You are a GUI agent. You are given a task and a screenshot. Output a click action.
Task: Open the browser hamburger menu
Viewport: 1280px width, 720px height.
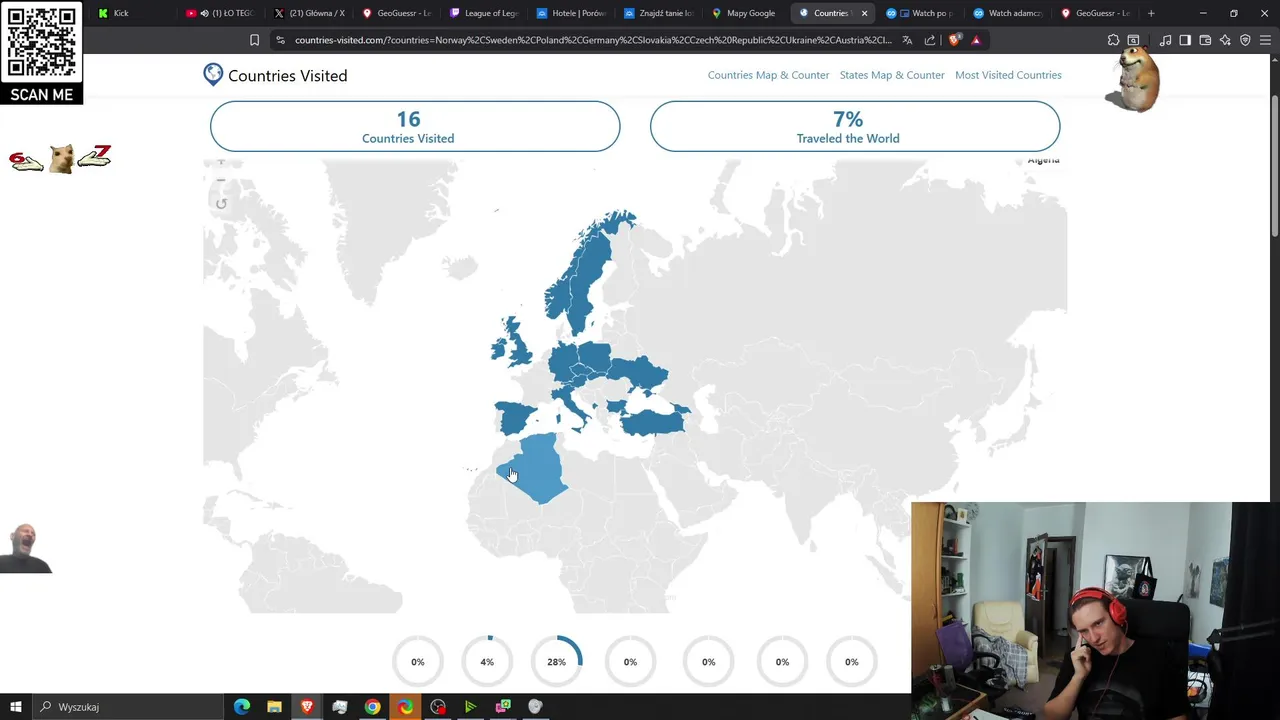pos(1265,40)
